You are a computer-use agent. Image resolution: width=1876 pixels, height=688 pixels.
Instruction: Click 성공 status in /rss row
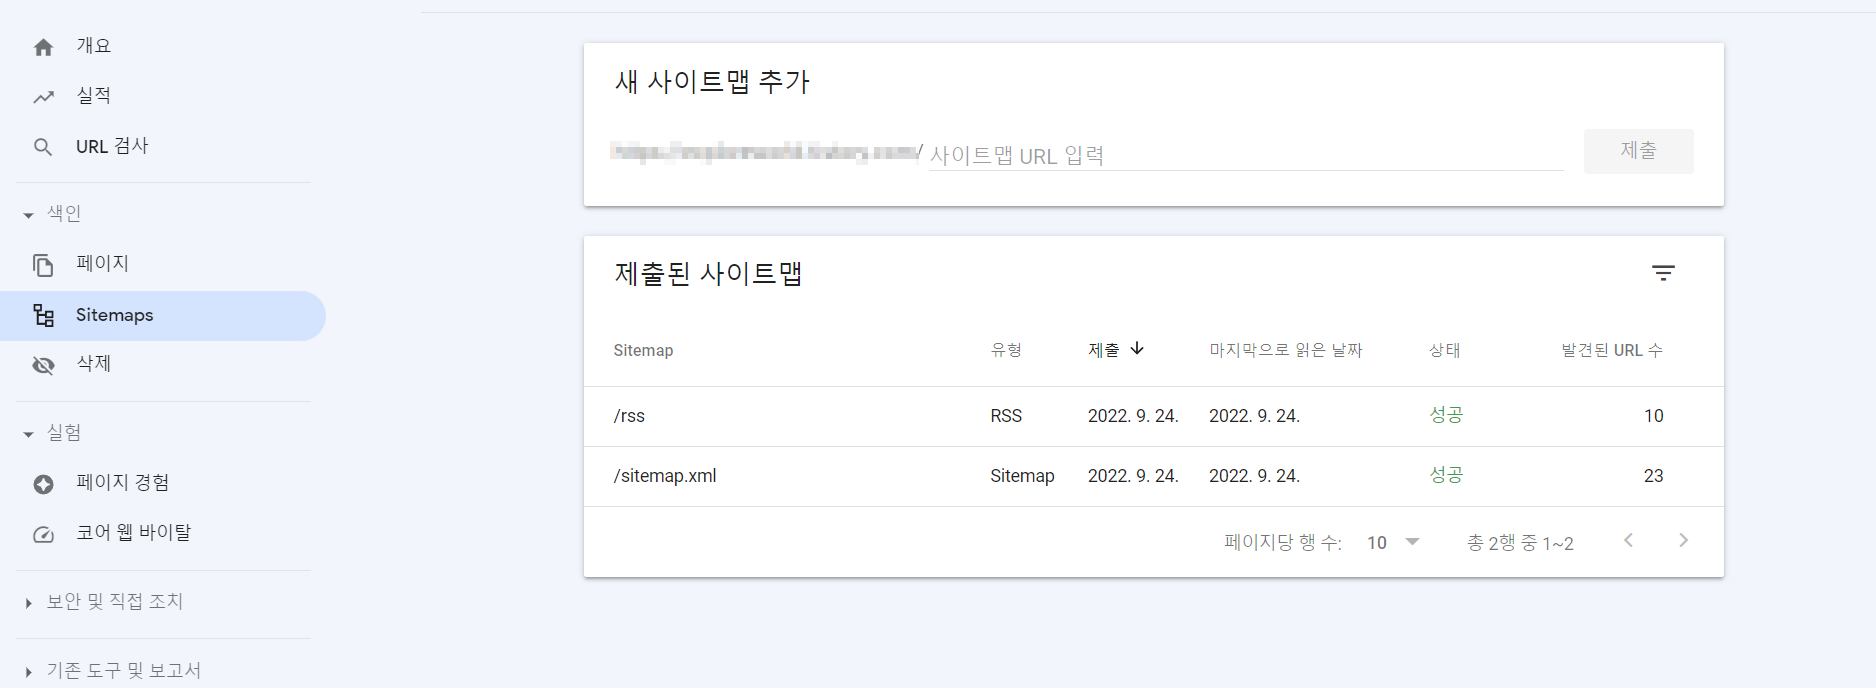[1446, 415]
